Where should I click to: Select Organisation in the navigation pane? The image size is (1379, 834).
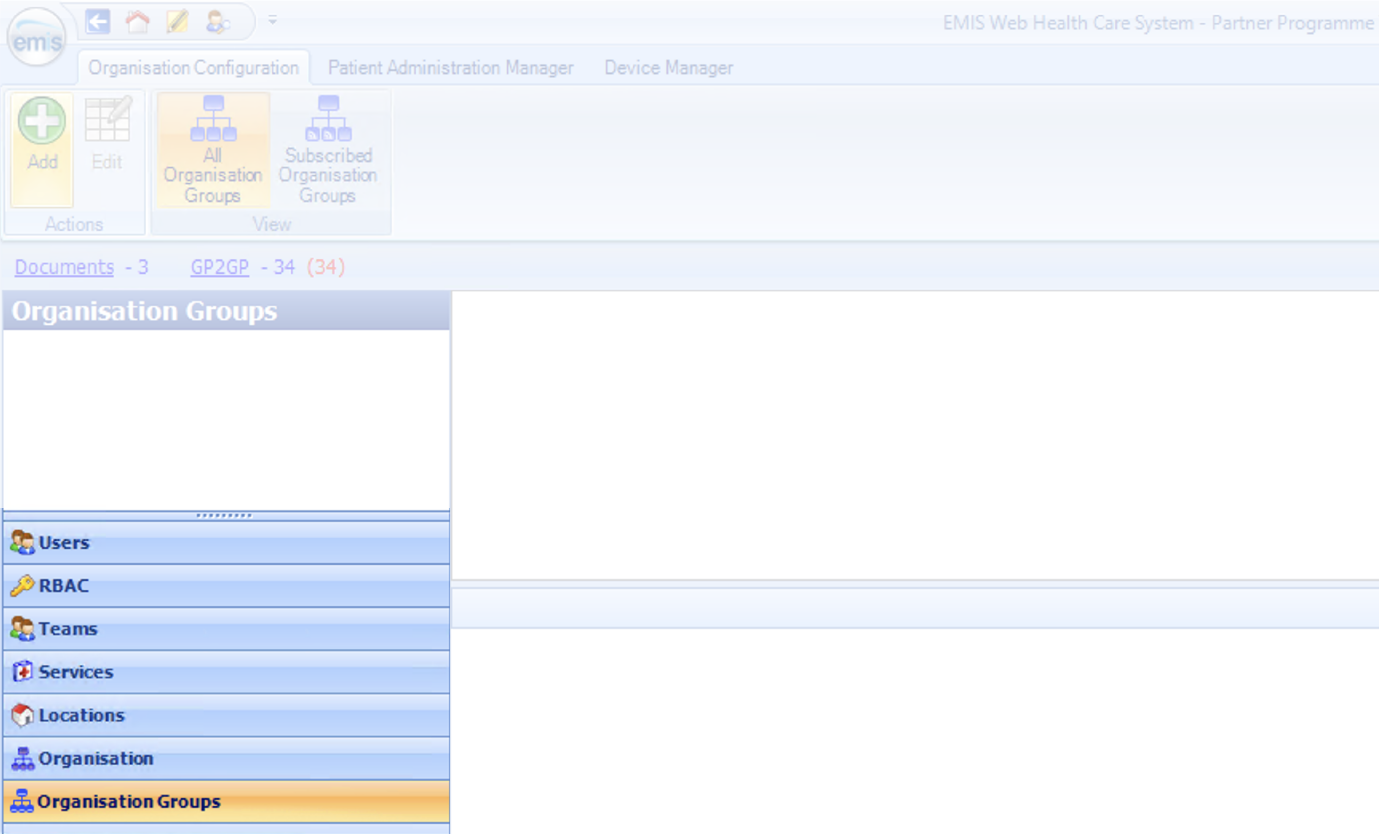226,758
